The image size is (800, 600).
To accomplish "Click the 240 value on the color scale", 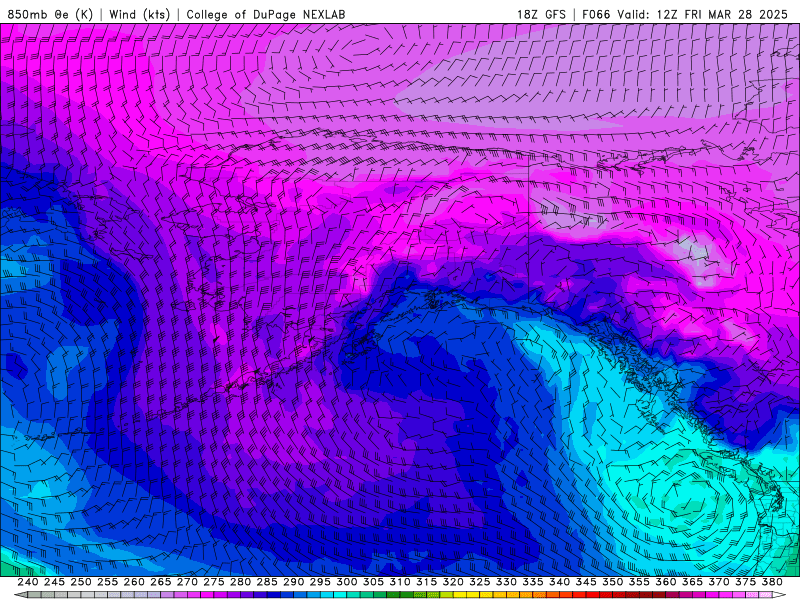I will point(28,582).
